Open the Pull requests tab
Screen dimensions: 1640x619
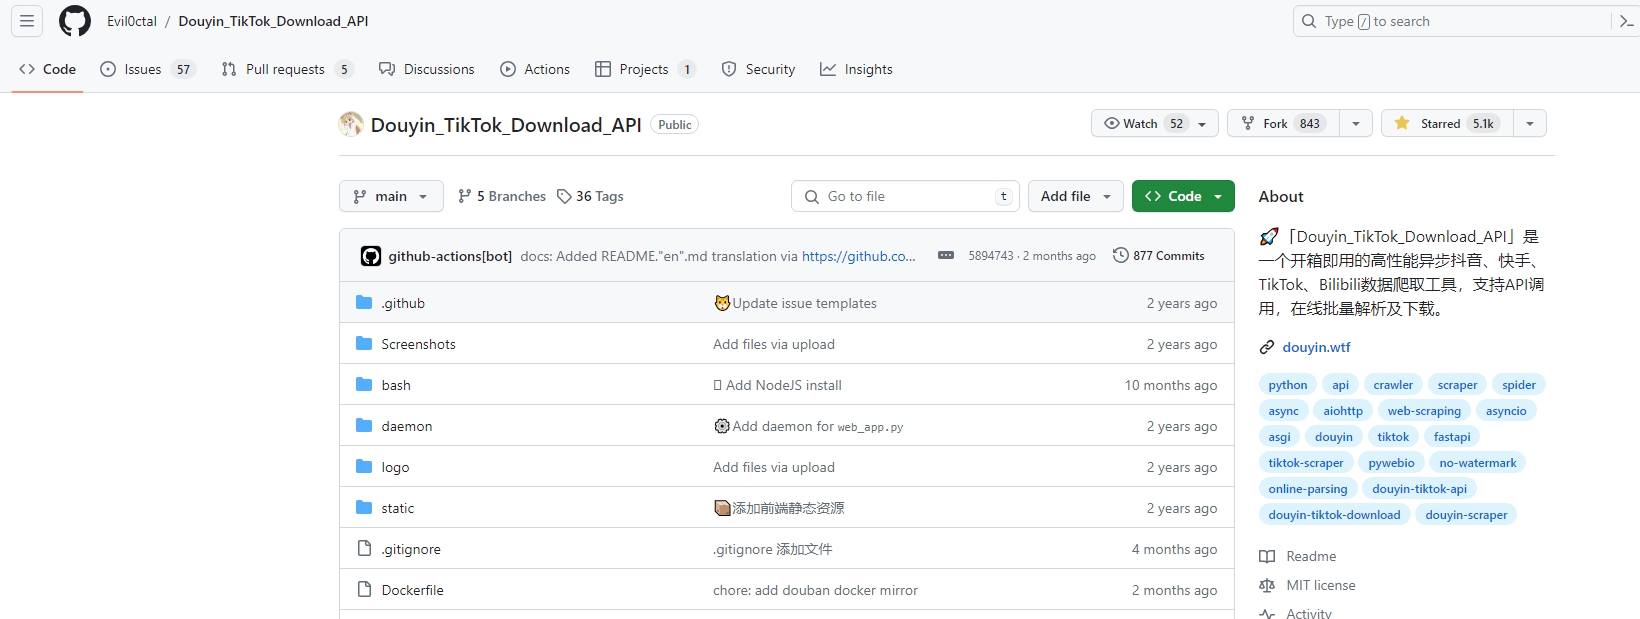pyautogui.click(x=285, y=70)
